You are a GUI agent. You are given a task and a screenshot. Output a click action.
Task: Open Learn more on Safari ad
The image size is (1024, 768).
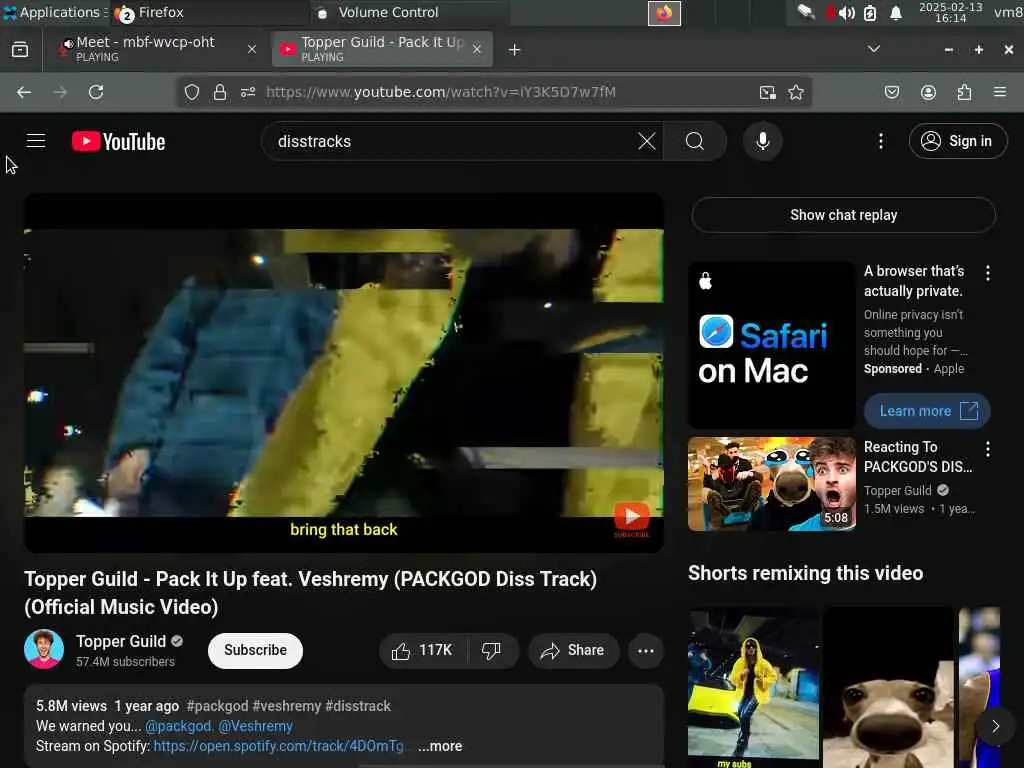coord(927,411)
